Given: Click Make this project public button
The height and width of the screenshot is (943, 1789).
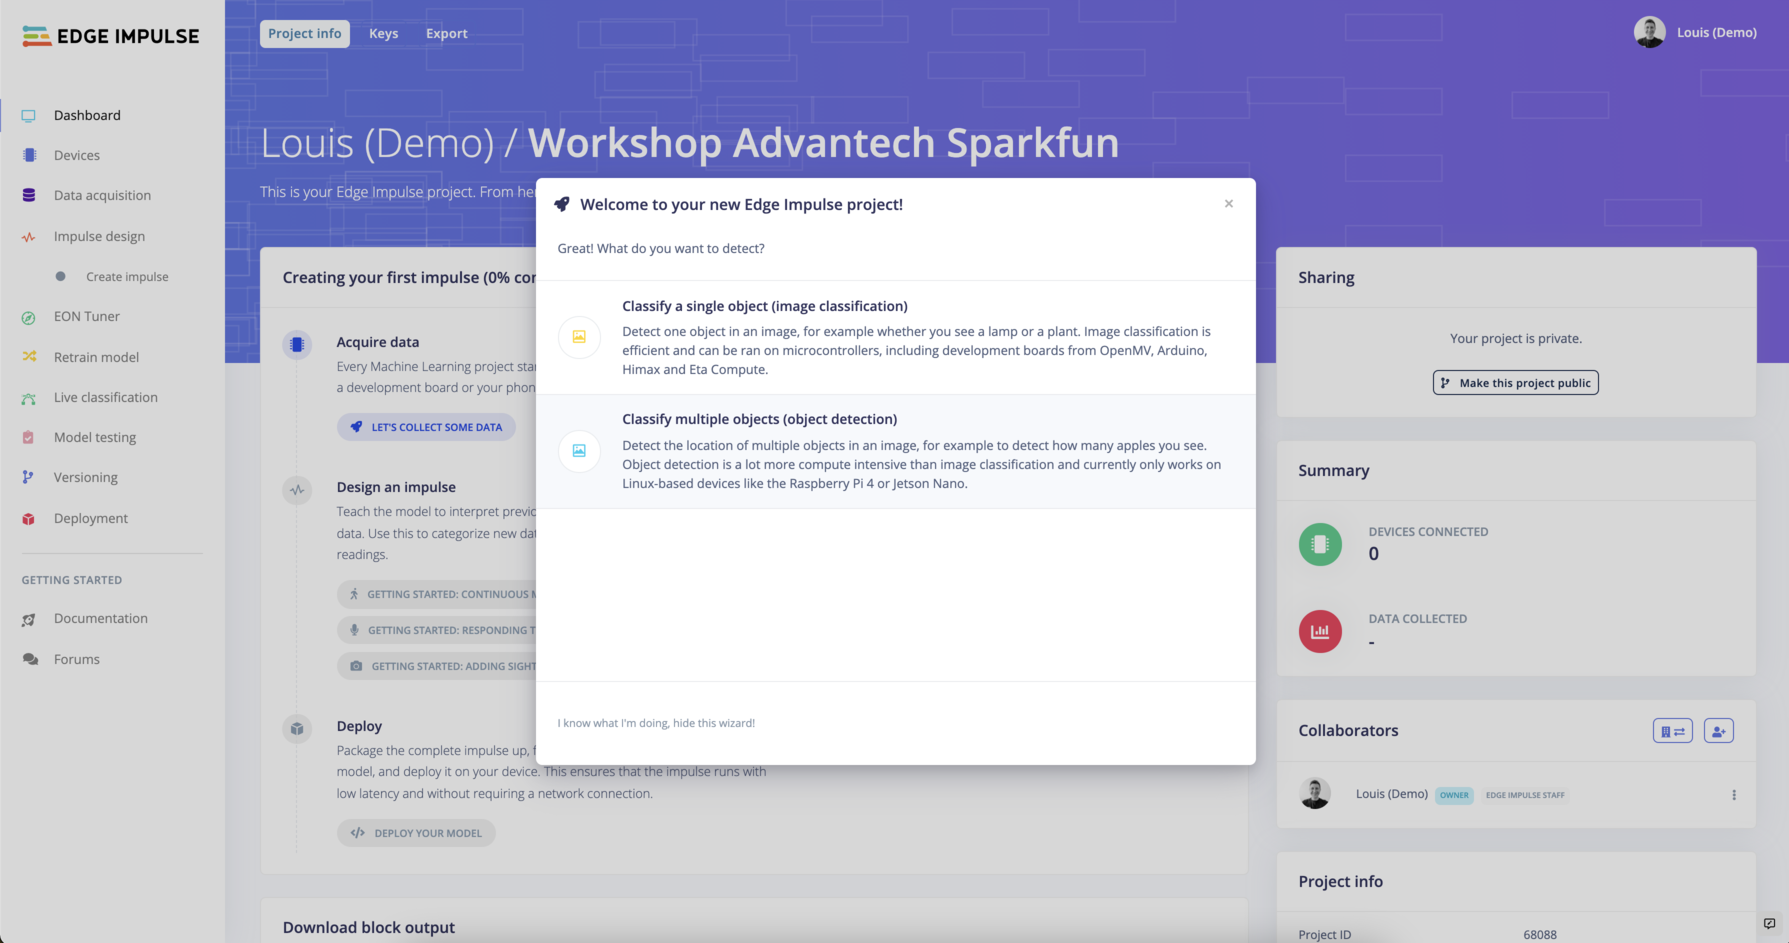Looking at the screenshot, I should click(x=1515, y=383).
